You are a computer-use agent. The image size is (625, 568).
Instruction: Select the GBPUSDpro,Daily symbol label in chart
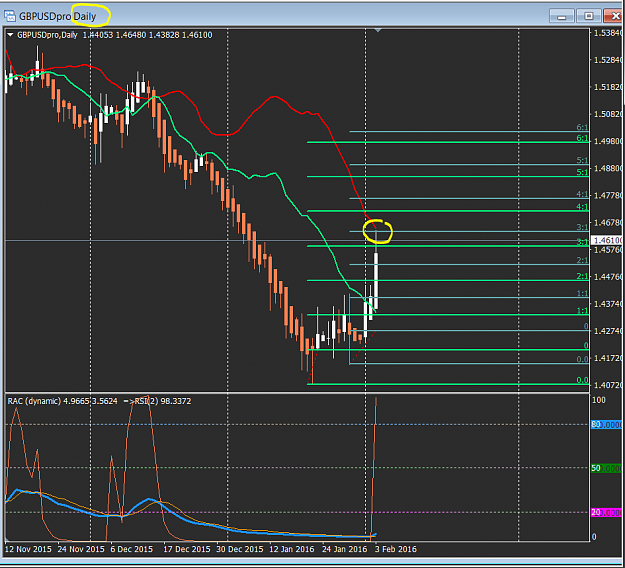click(x=47, y=35)
